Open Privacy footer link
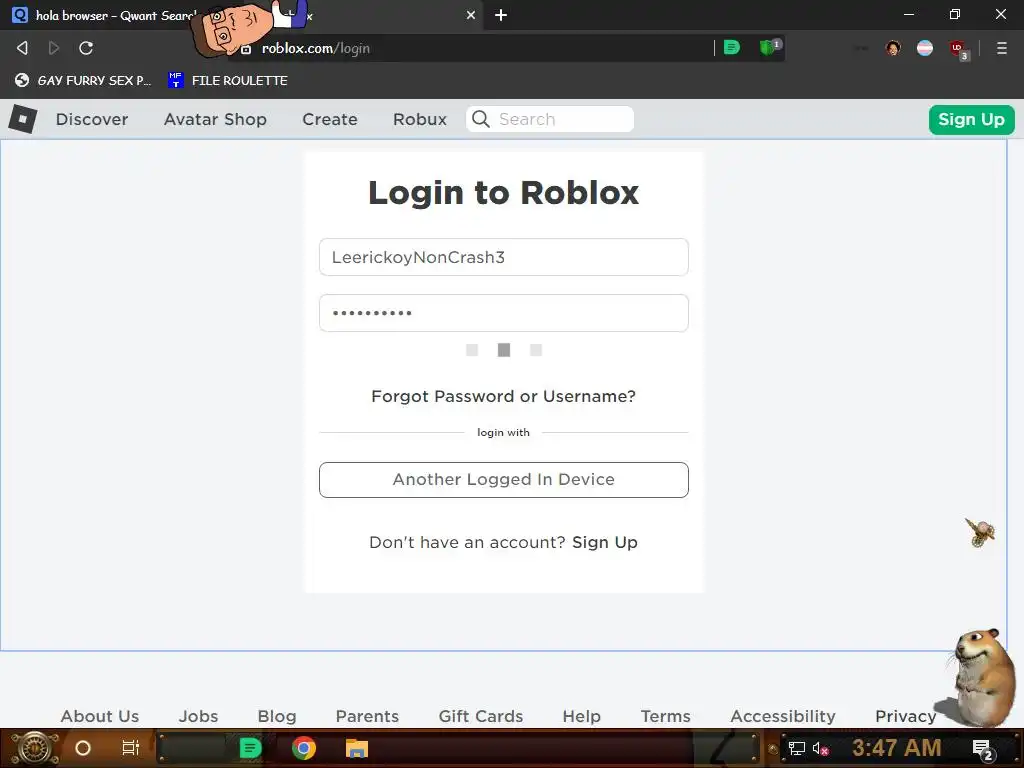1024x768 pixels. (x=905, y=716)
